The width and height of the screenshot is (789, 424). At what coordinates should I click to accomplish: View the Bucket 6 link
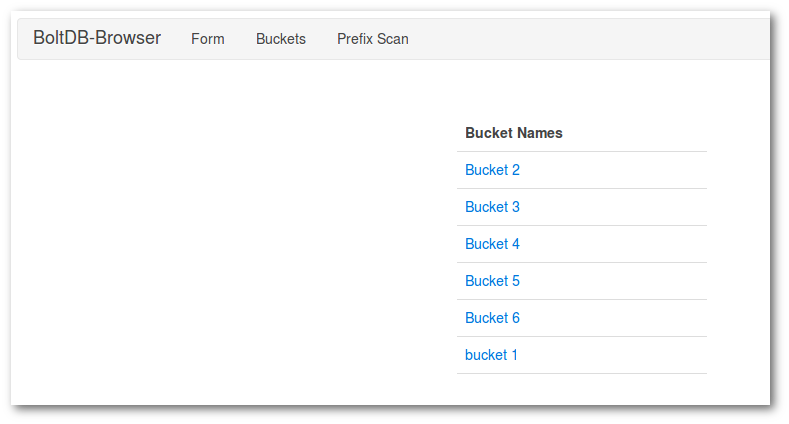coord(492,318)
